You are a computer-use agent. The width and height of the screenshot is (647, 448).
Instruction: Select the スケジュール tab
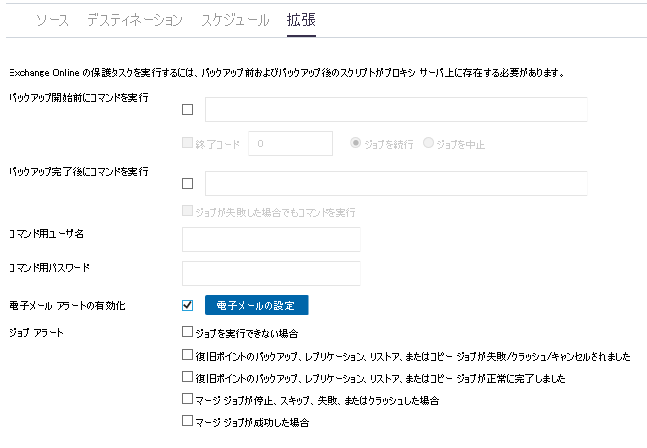[235, 20]
